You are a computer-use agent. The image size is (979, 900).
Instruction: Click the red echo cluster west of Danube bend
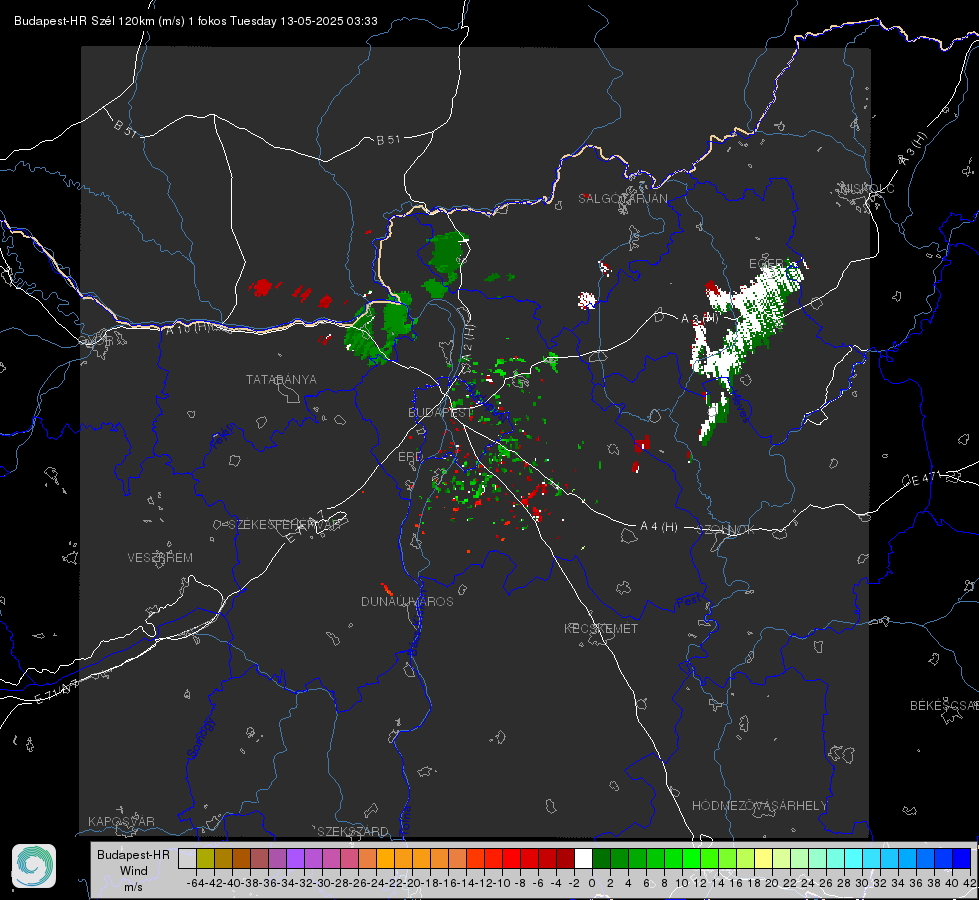tap(262, 287)
